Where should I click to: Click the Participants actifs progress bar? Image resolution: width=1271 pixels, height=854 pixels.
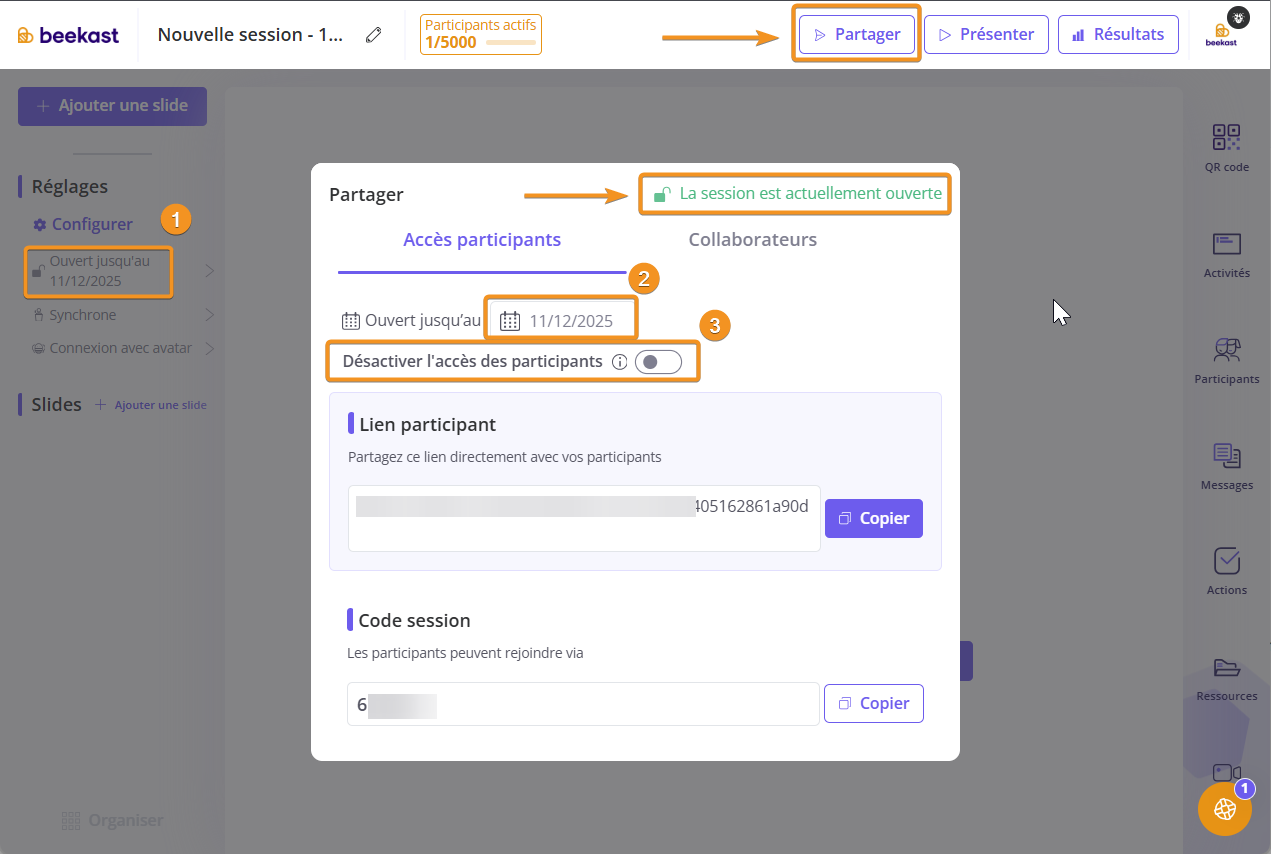coord(510,43)
